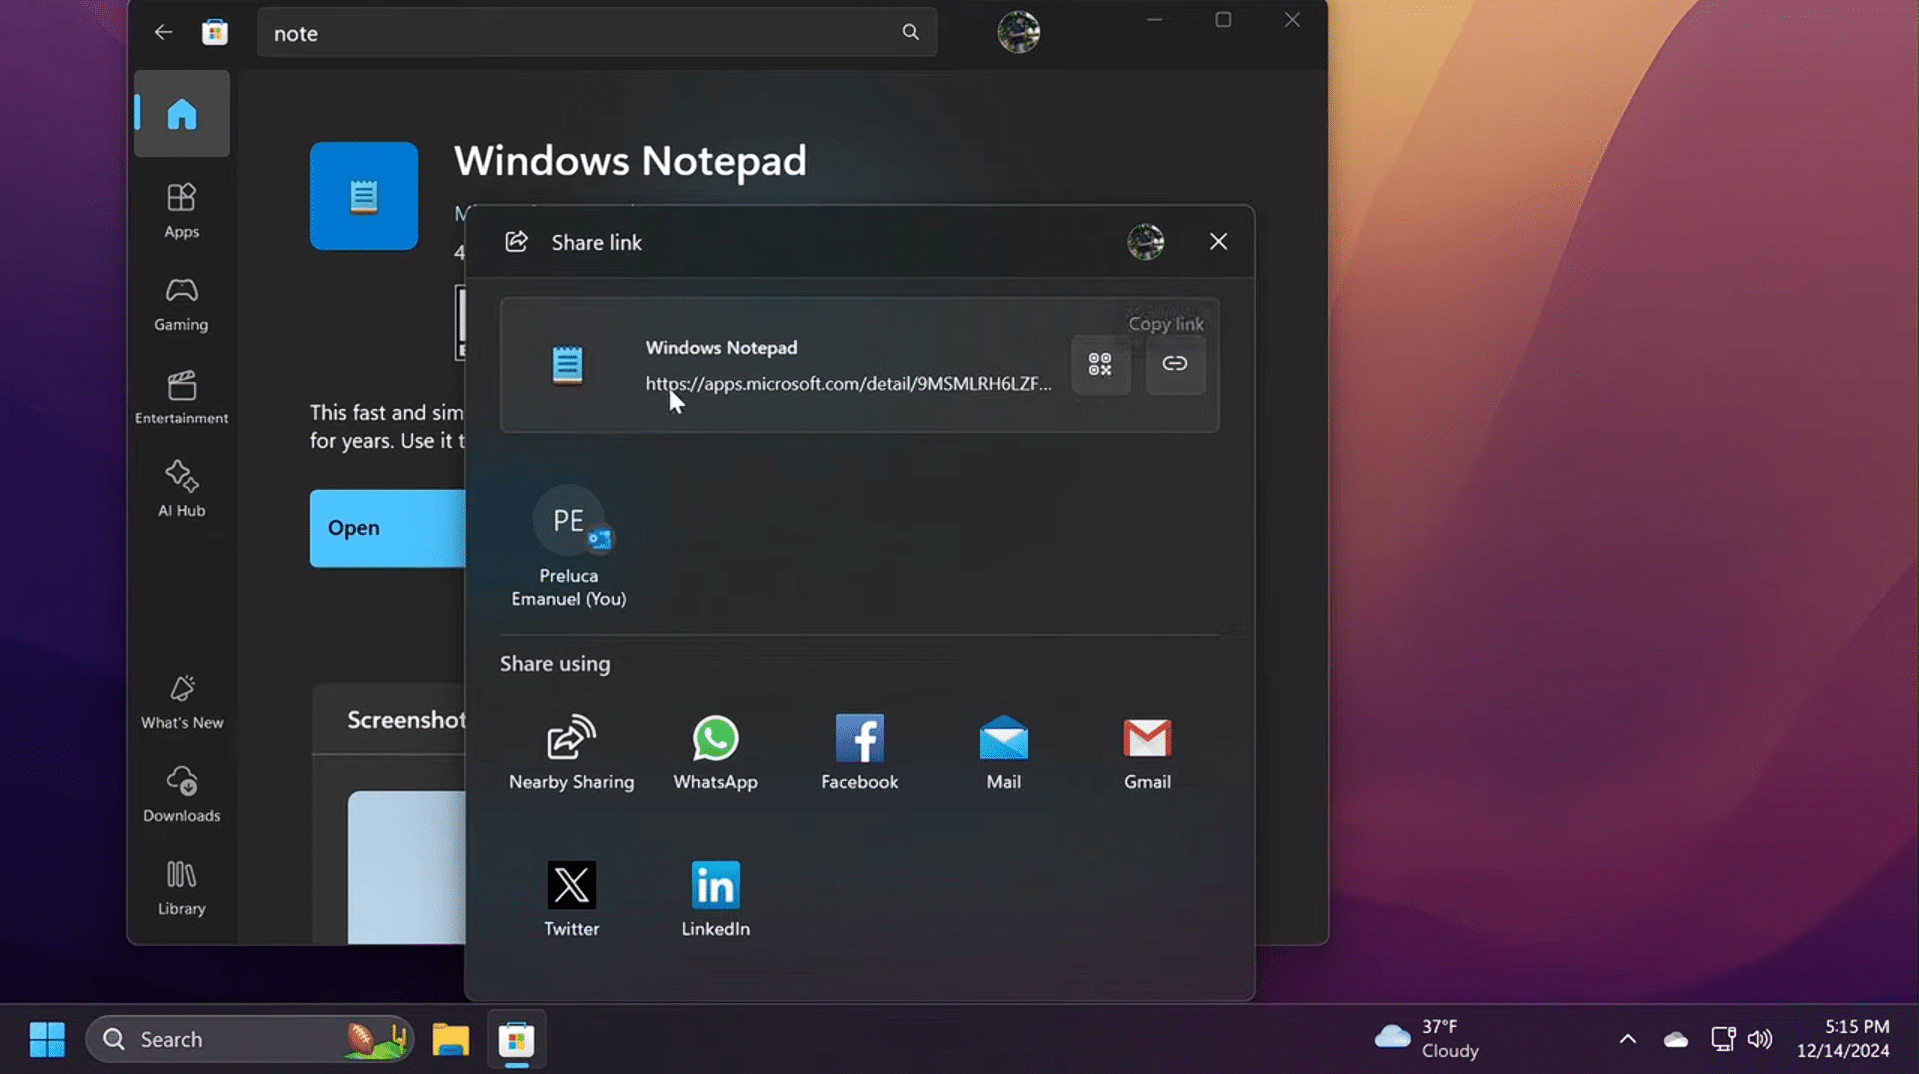Image resolution: width=1919 pixels, height=1074 pixels.
Task: Open the Downloads section
Action: pyautogui.click(x=181, y=795)
